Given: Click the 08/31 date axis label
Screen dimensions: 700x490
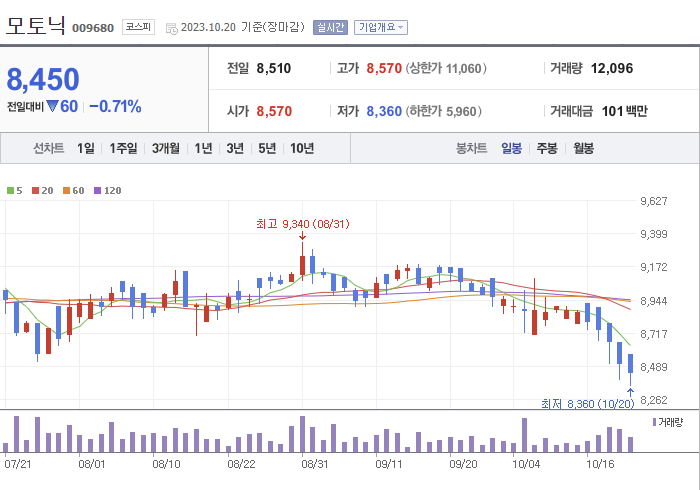Looking at the screenshot, I should point(315,464).
